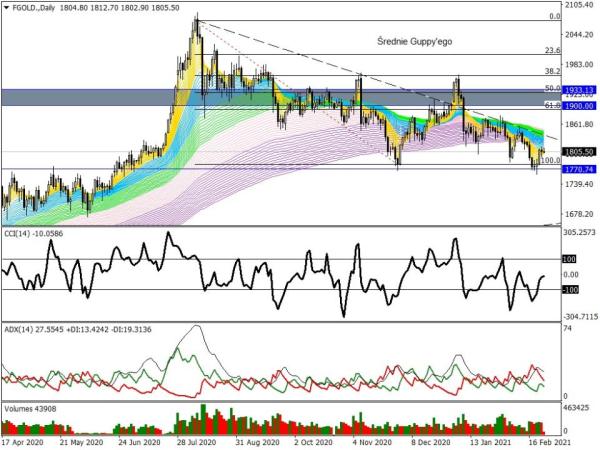Select the 100.0 Fibonacci level label

[x=549, y=160]
